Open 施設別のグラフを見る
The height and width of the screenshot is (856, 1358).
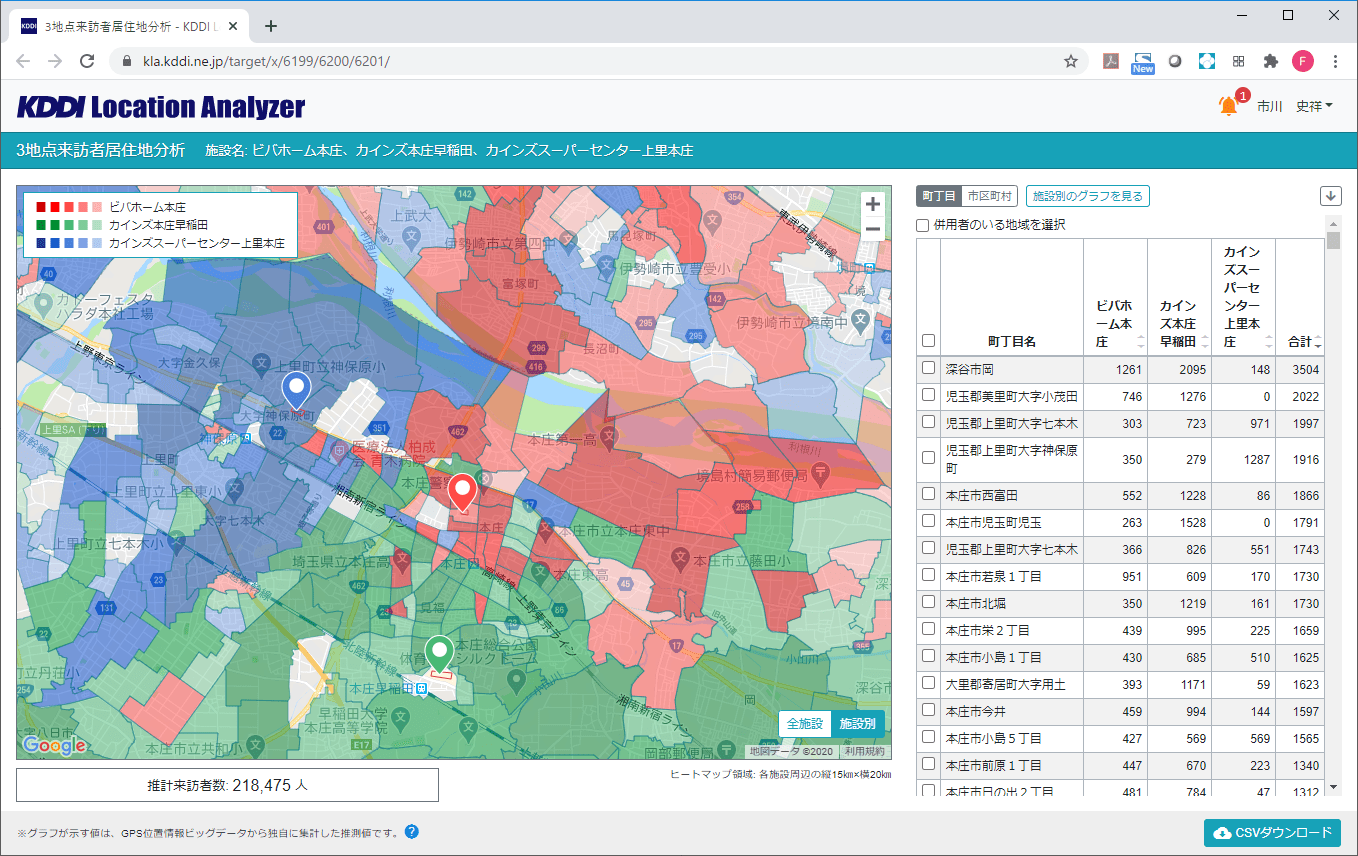(1088, 196)
